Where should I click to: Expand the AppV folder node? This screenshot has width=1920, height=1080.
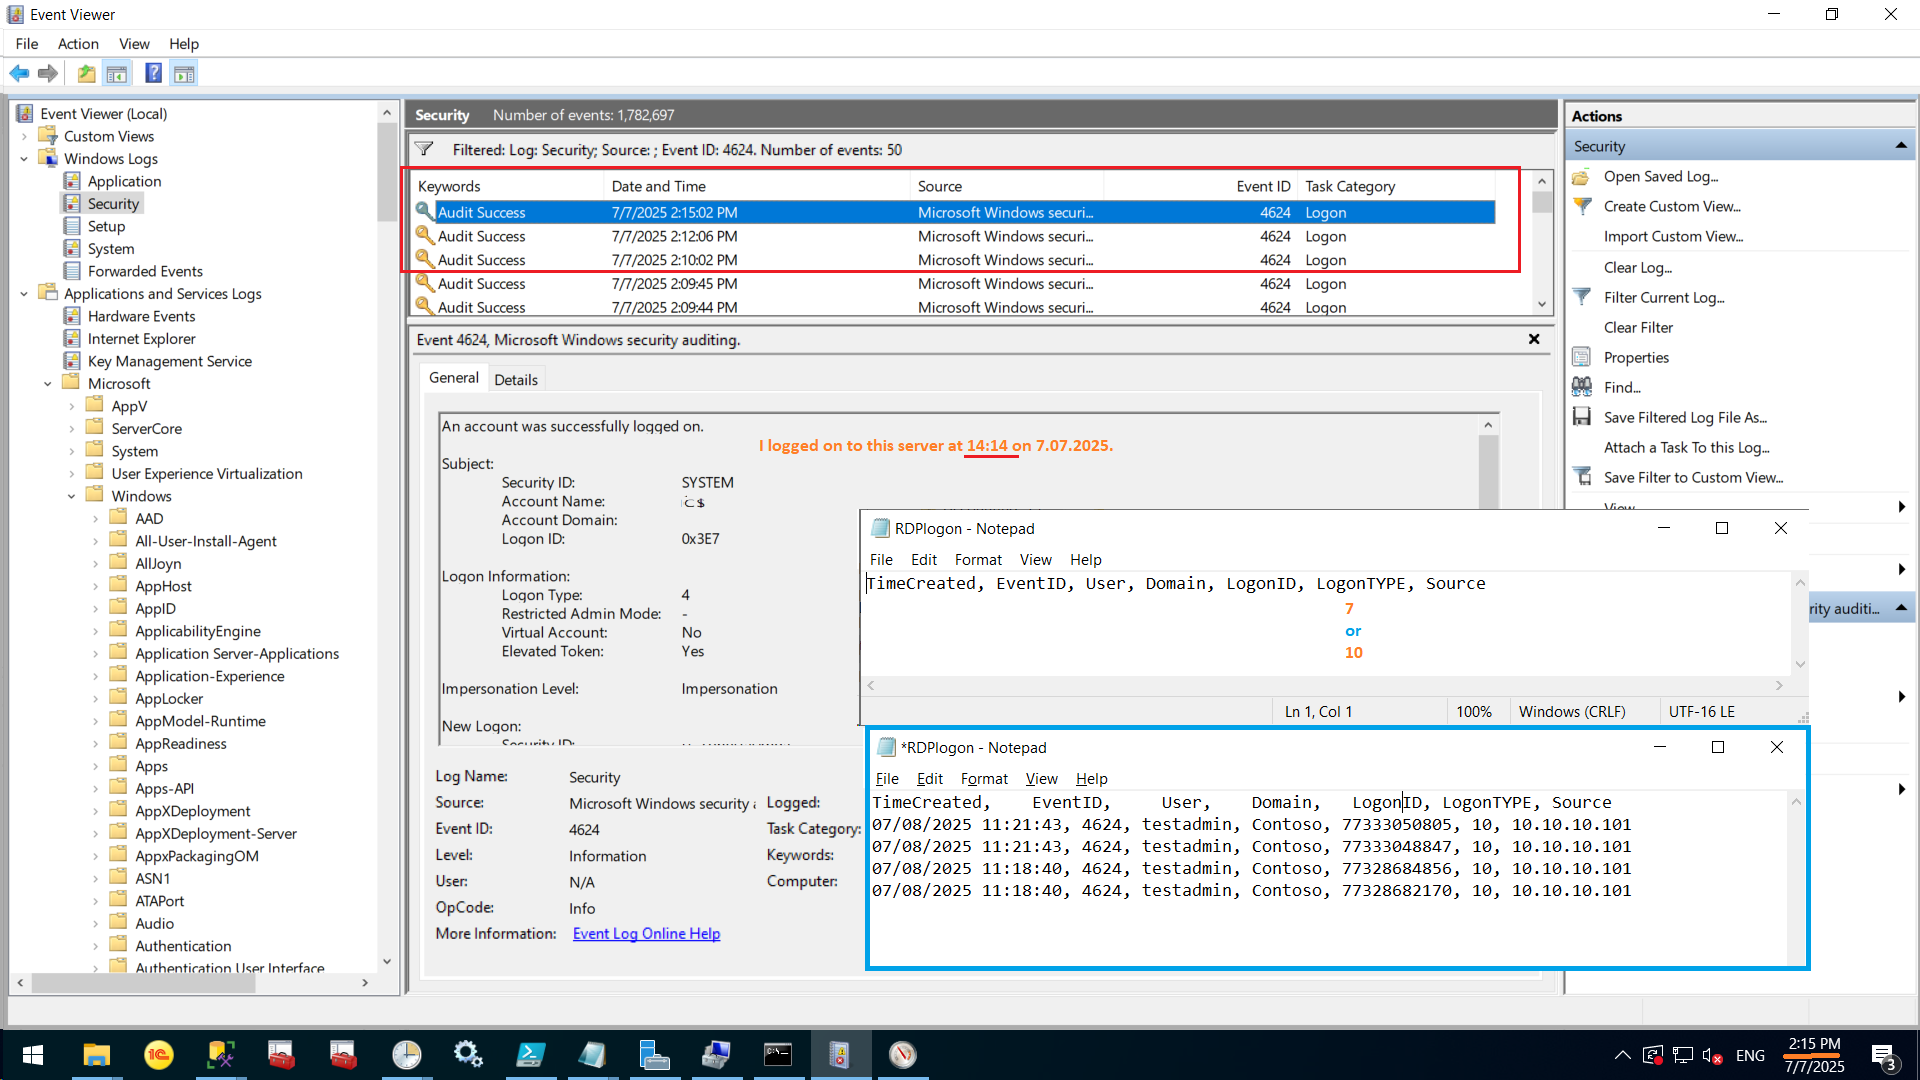(x=71, y=407)
